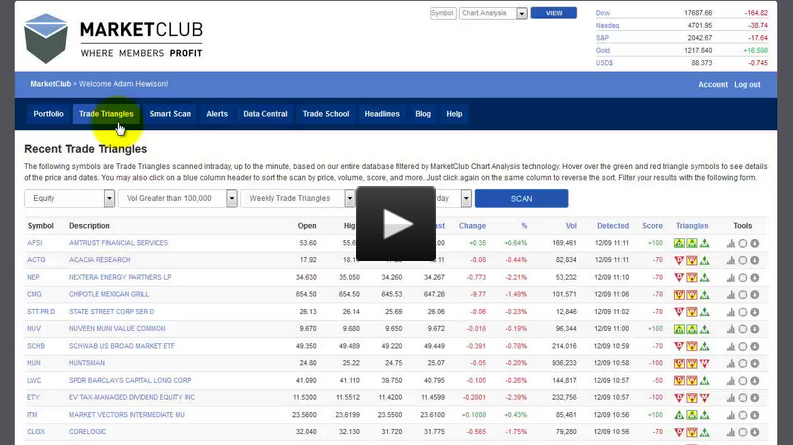
Task: Click green monthly triangle for AFSI
Action: pos(704,243)
